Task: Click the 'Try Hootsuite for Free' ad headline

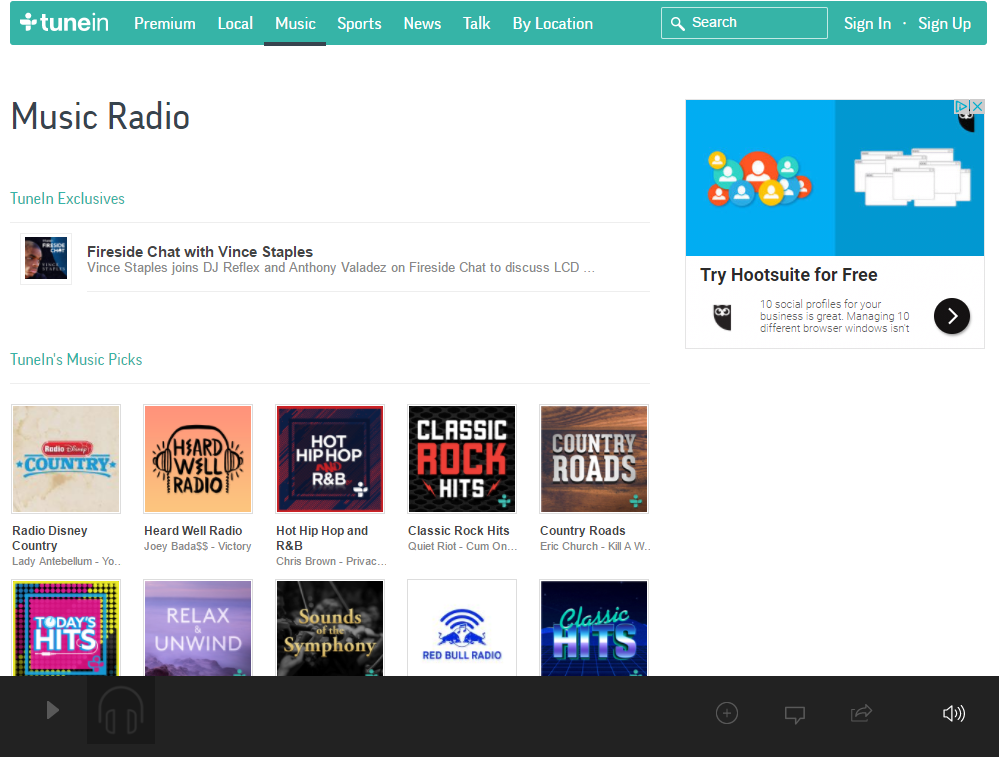Action: pos(789,275)
